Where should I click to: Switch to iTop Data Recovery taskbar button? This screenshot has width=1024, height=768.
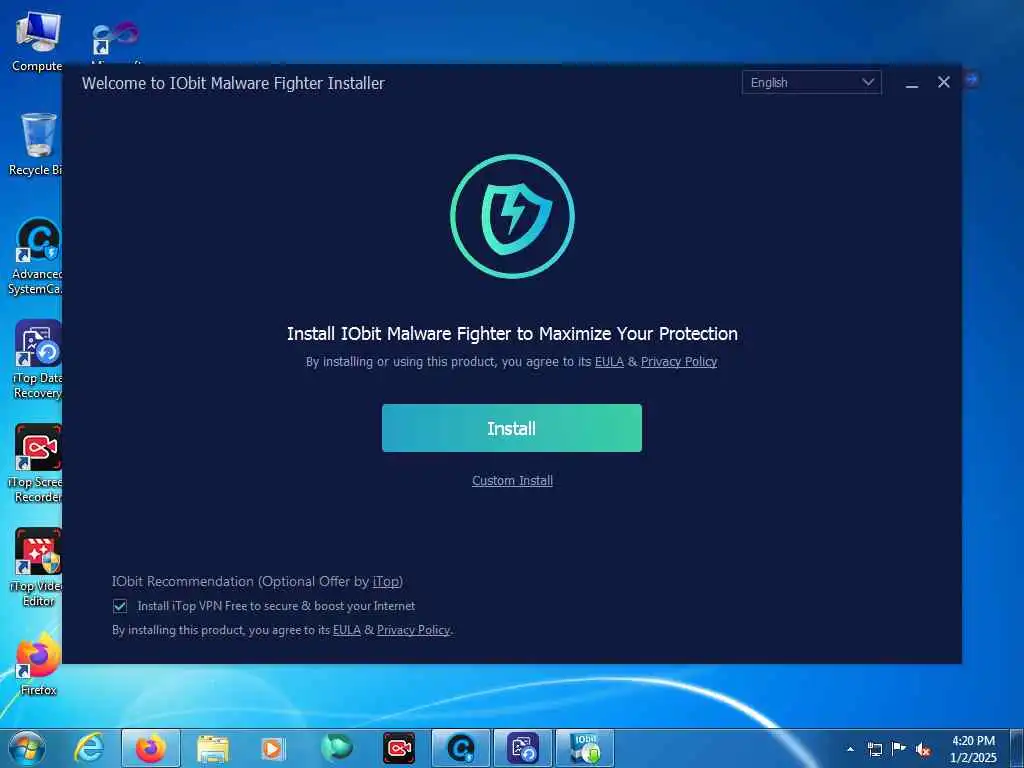tap(523, 748)
